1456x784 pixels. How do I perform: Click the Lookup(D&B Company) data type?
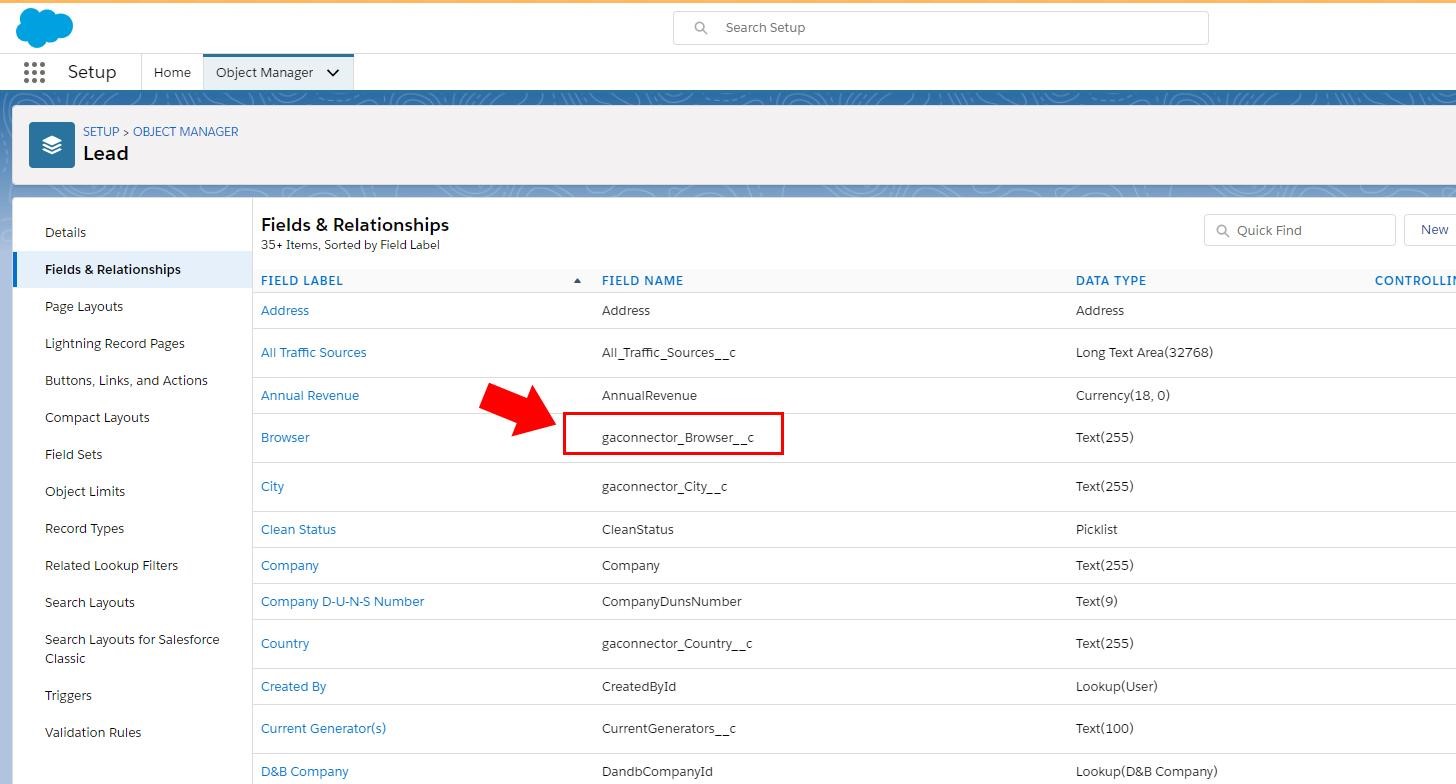[1147, 772]
